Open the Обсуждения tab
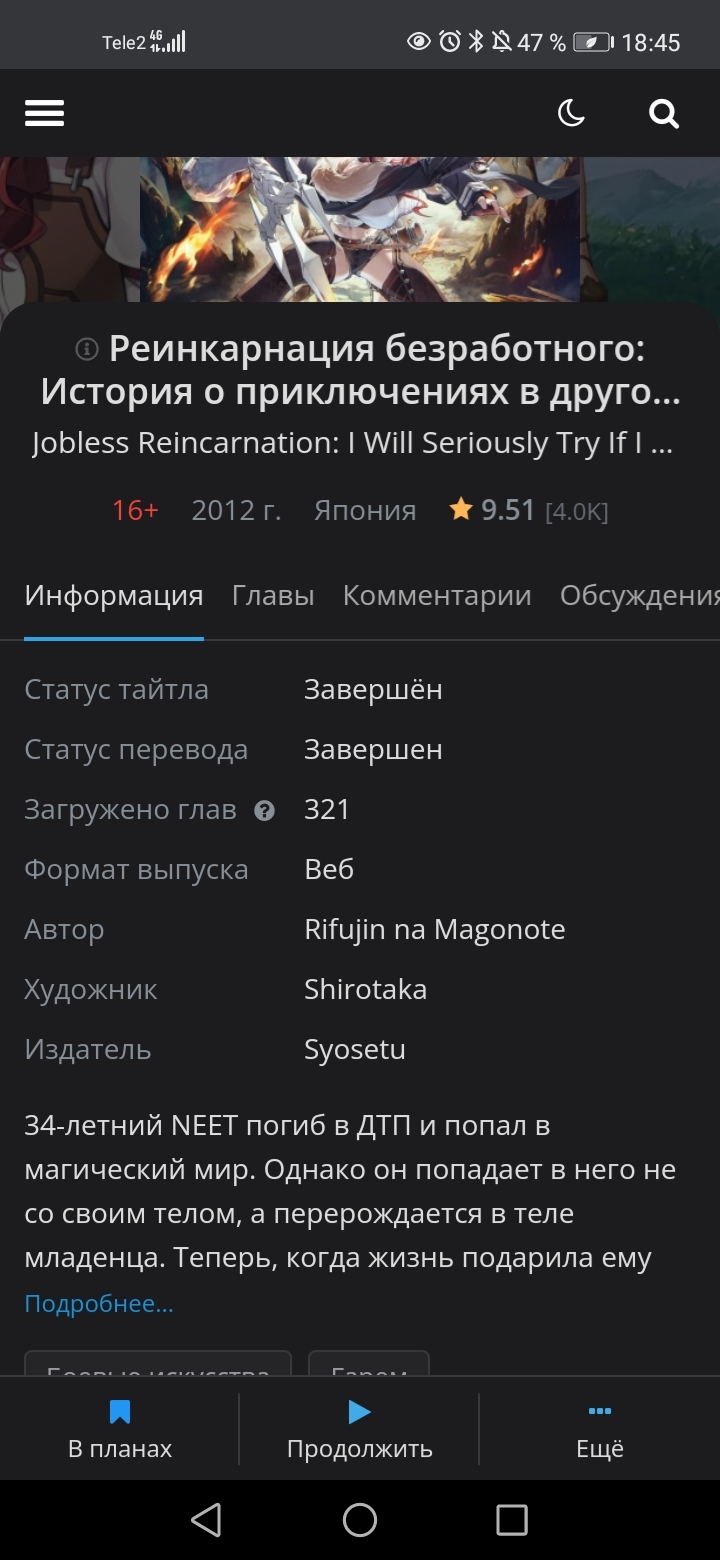This screenshot has width=720, height=1560. tap(640, 596)
